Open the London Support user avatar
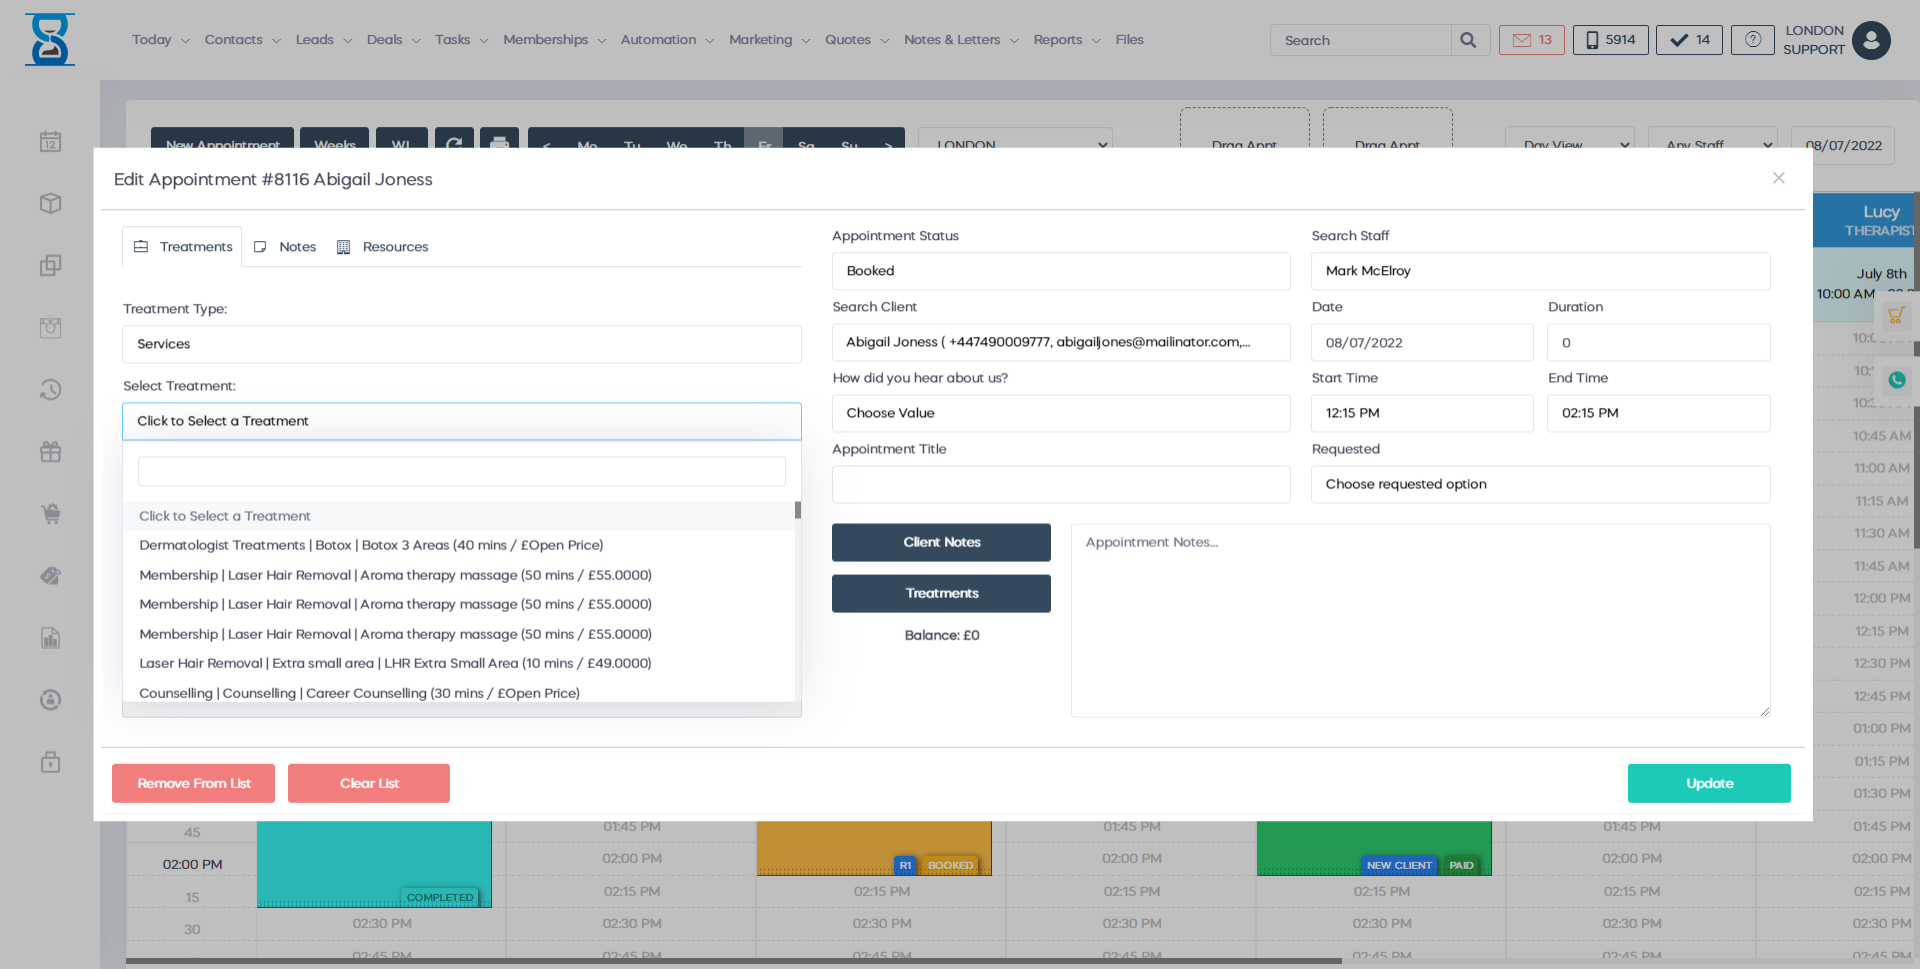1920x969 pixels. coord(1870,41)
